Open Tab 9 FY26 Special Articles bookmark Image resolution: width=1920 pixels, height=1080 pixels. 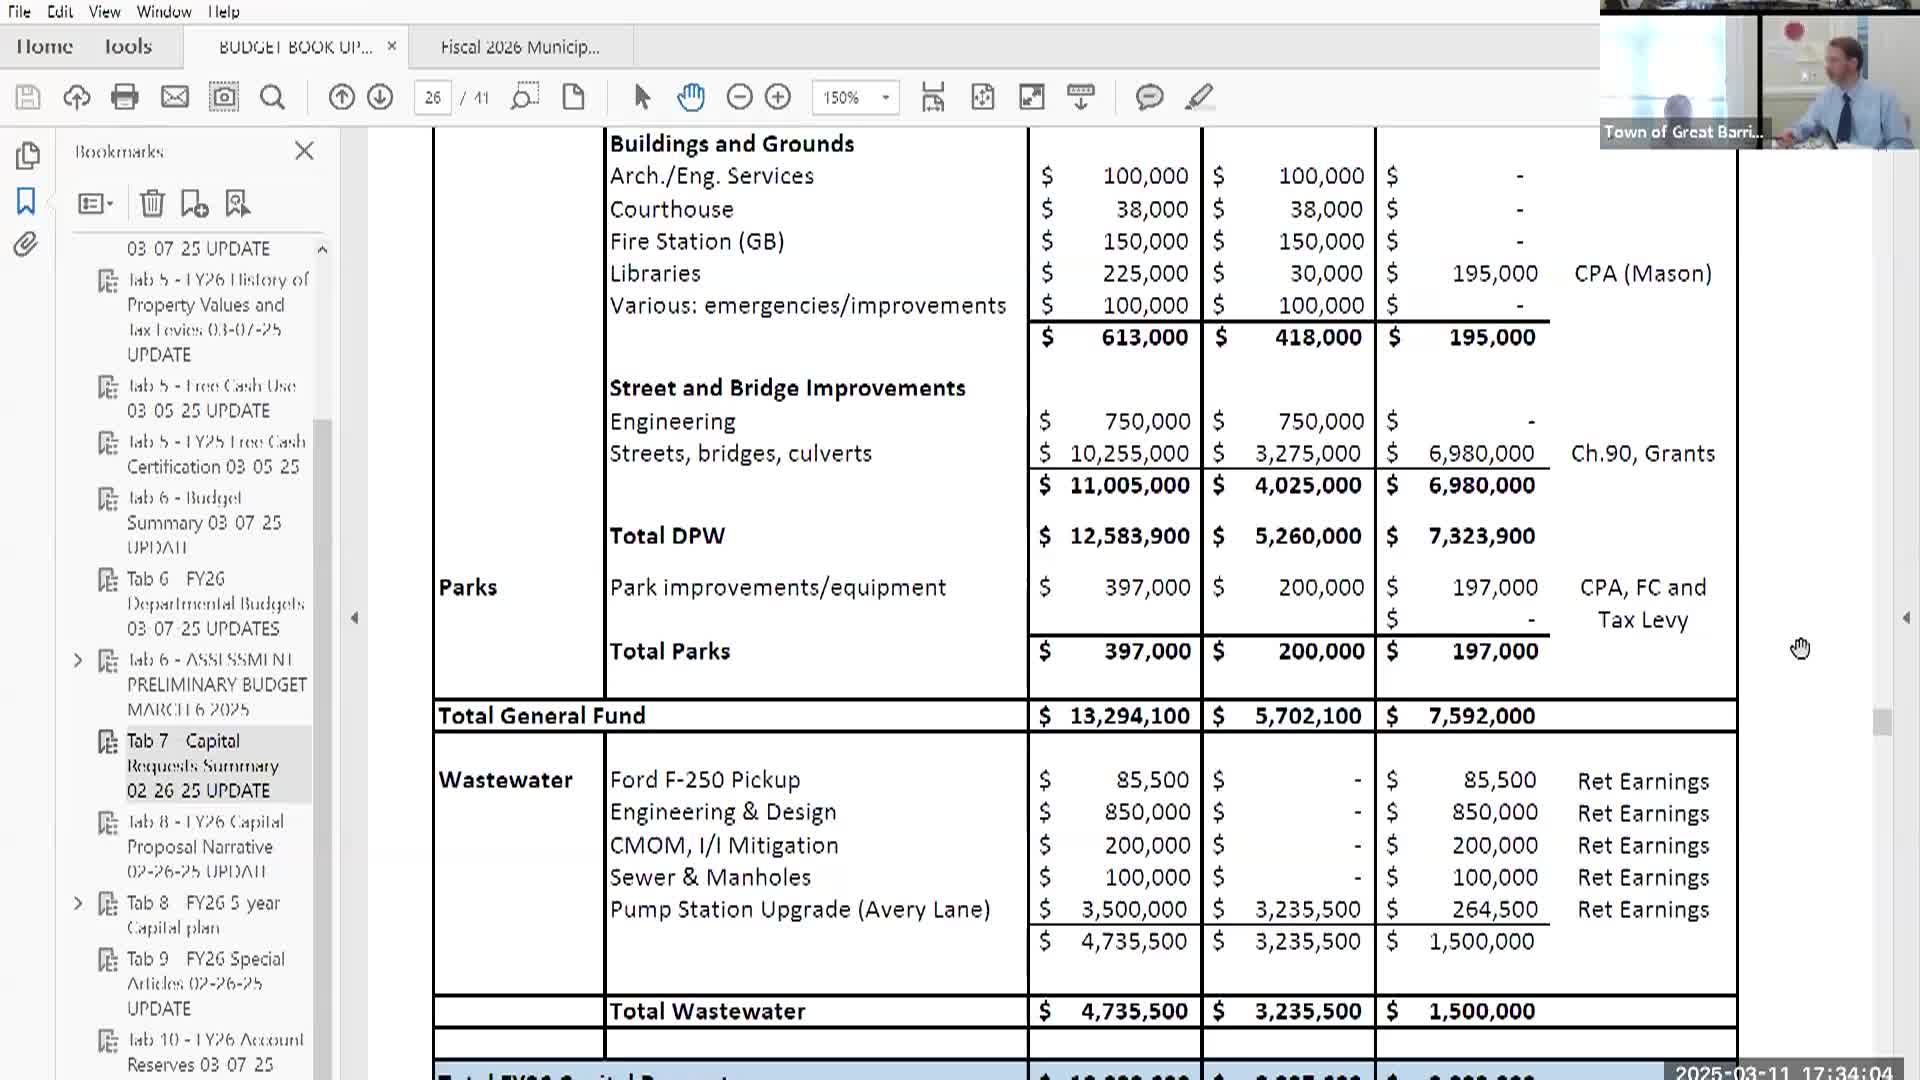click(x=205, y=983)
